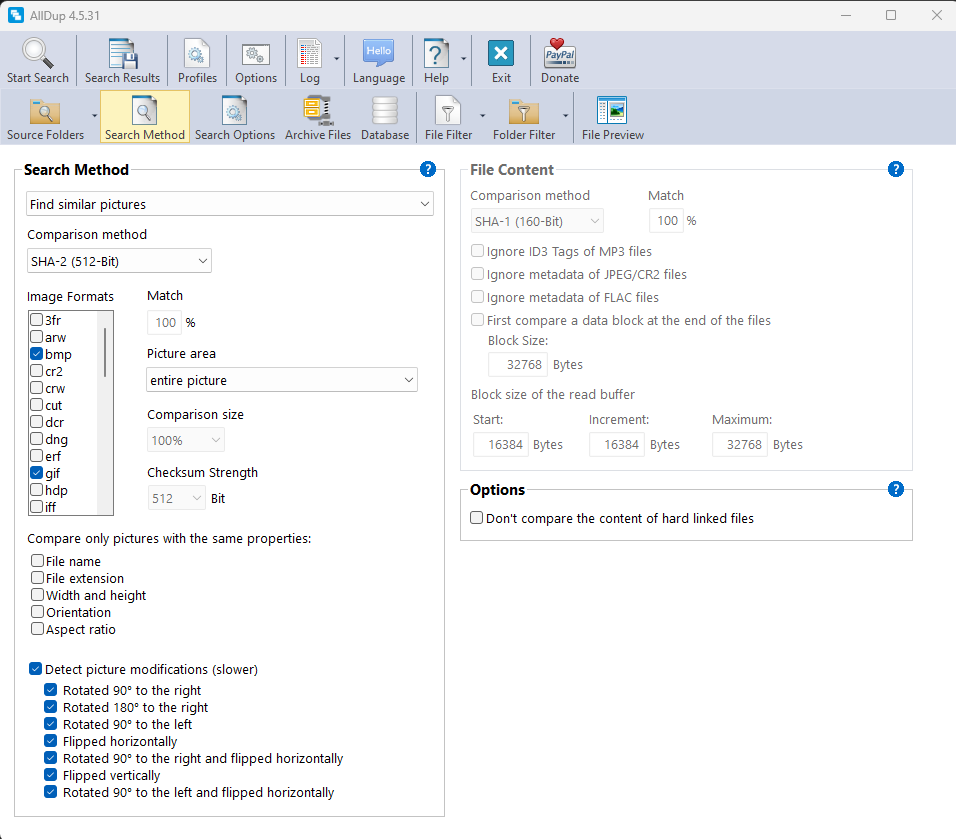The image size is (956, 839).
Task: Uncheck the bmp image format
Action: coord(37,354)
